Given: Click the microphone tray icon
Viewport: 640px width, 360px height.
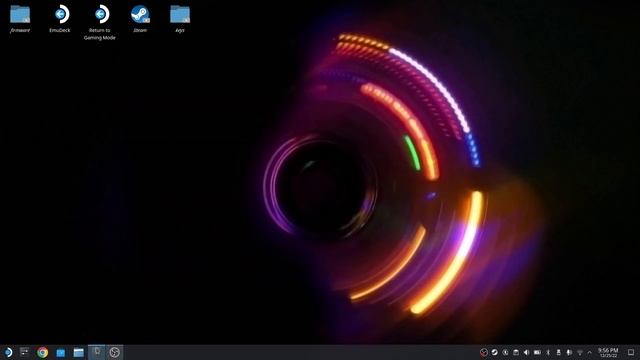Looking at the screenshot, I should [569, 352].
